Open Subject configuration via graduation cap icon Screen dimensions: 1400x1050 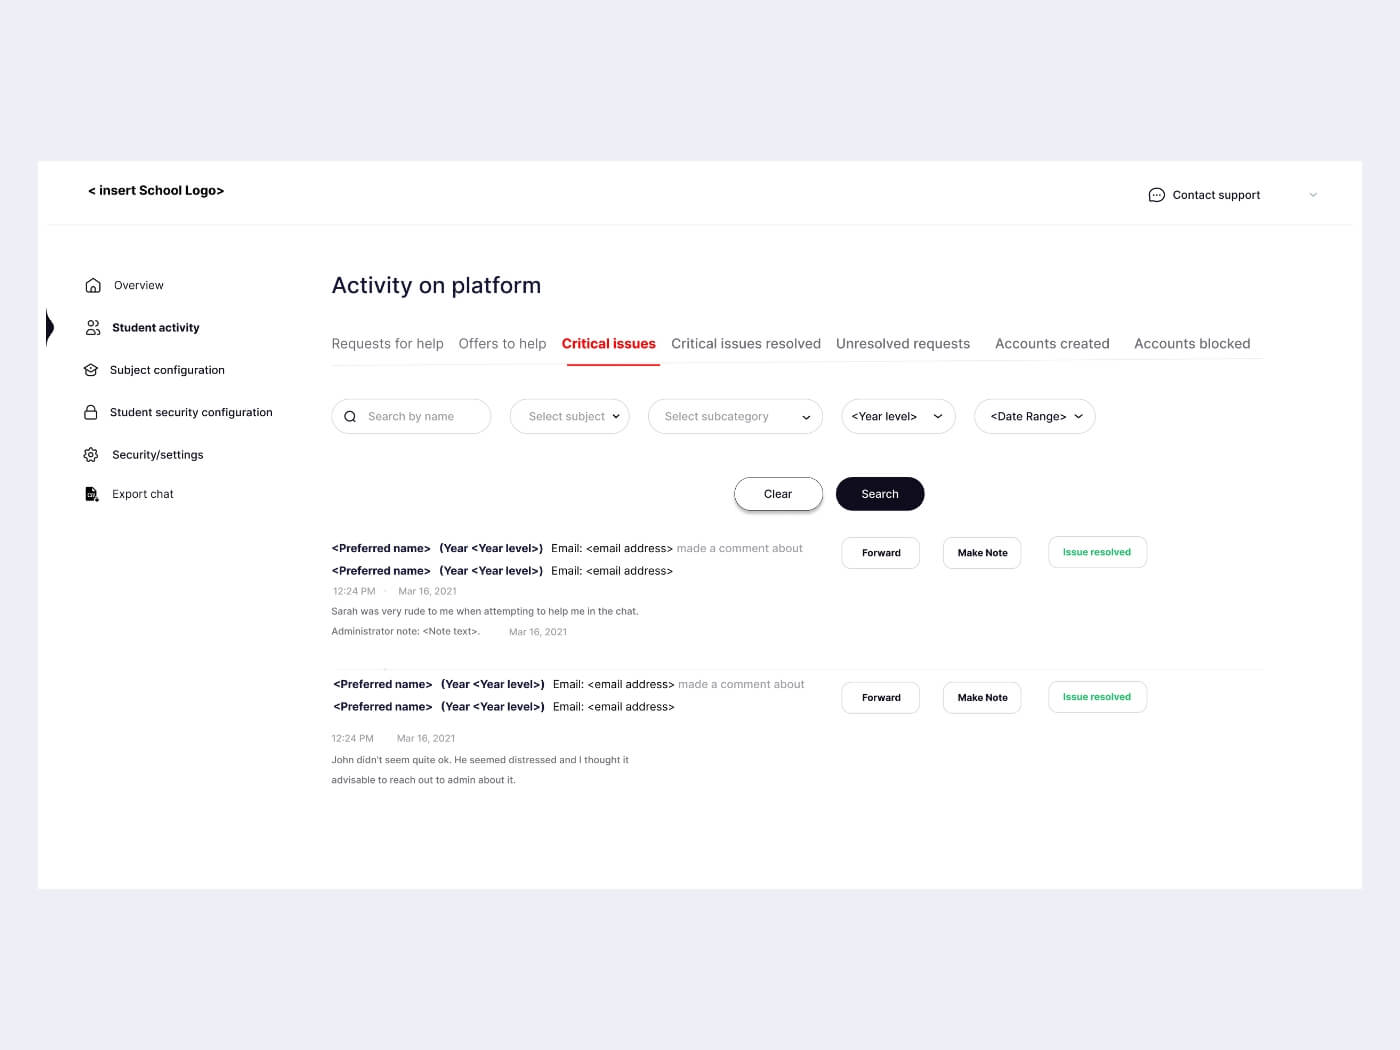91,369
